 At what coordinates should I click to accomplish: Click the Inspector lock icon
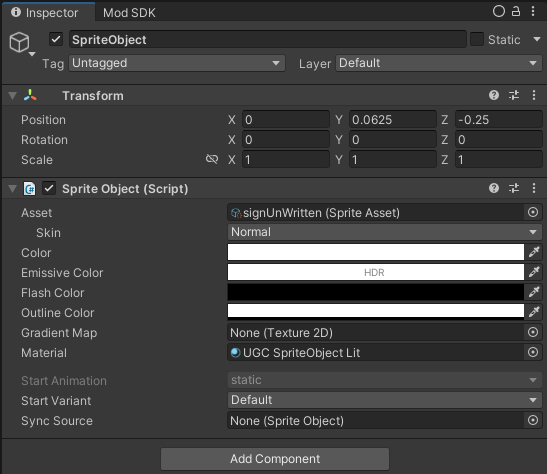click(x=516, y=12)
